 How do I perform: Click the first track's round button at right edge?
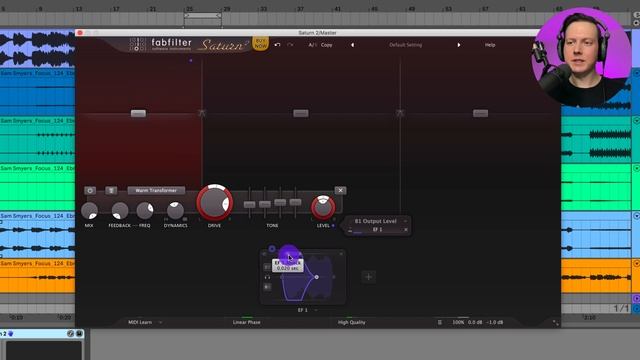636,73
